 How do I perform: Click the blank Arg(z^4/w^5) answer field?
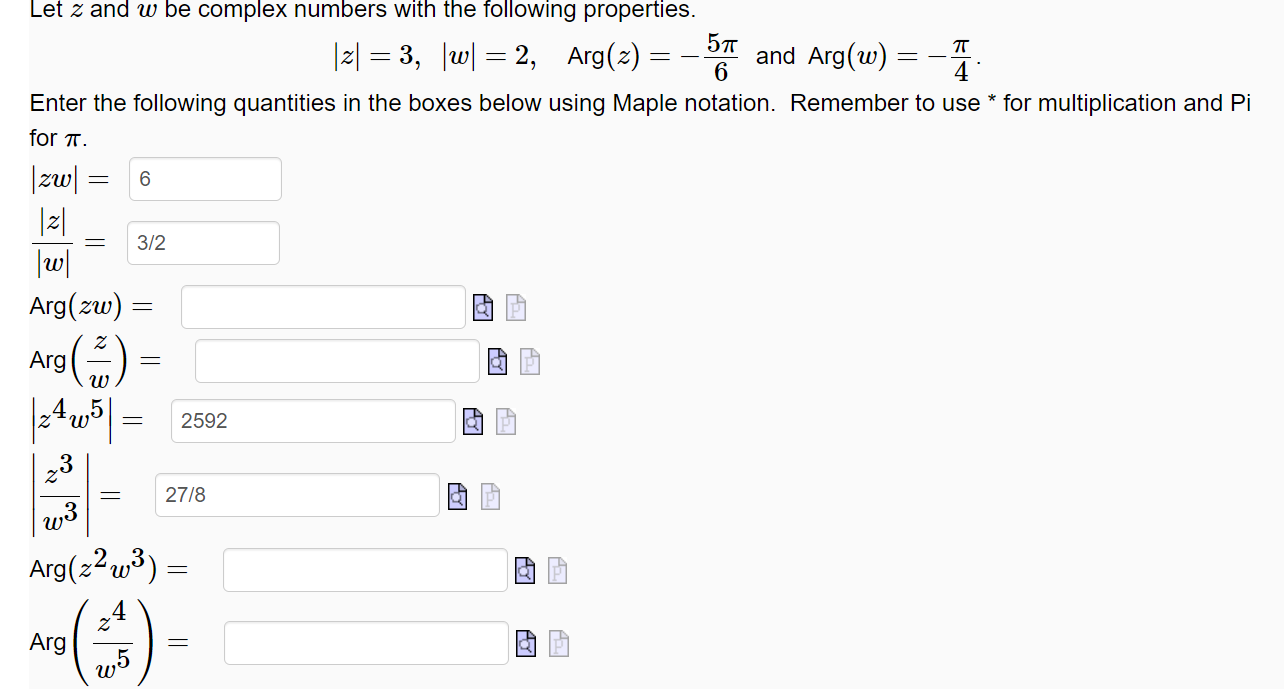(x=365, y=643)
